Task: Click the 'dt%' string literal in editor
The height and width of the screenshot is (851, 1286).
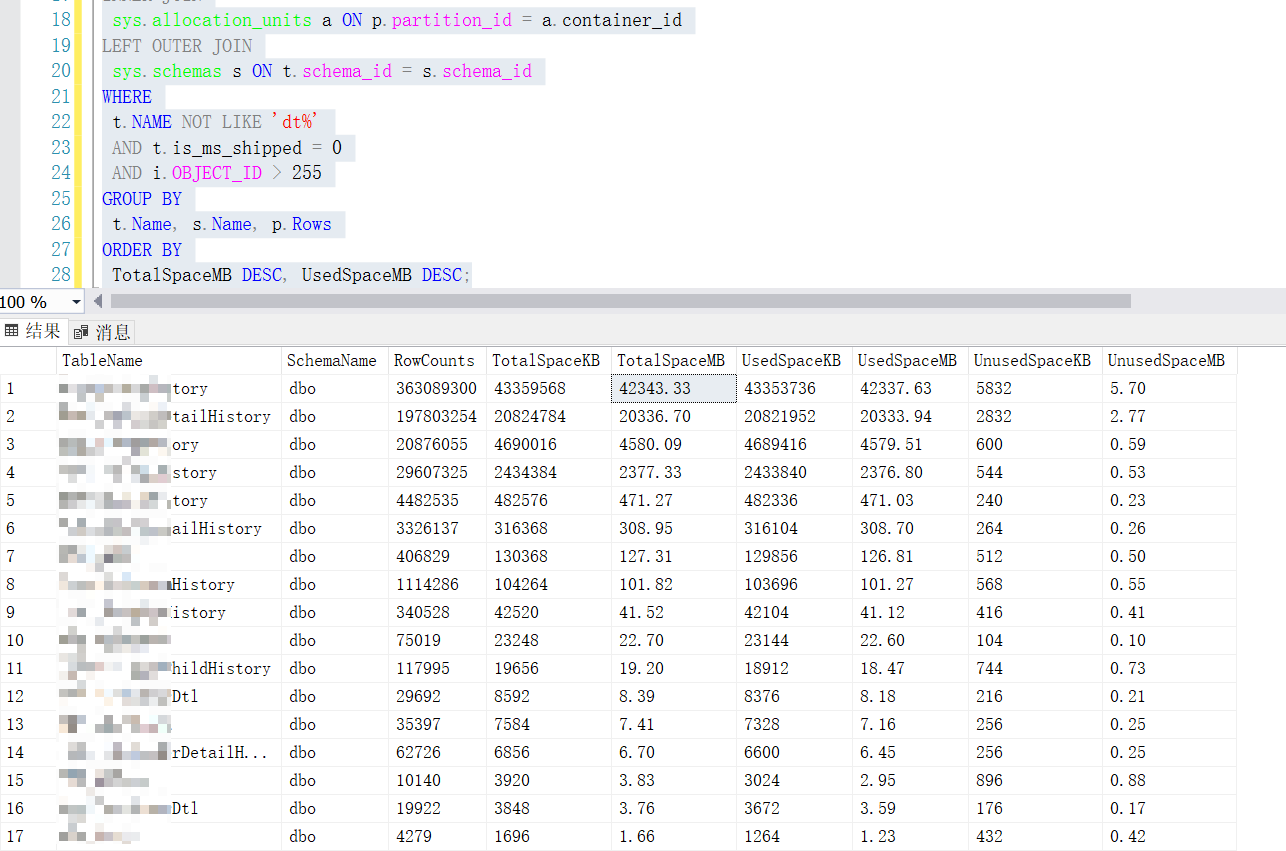Action: (295, 122)
